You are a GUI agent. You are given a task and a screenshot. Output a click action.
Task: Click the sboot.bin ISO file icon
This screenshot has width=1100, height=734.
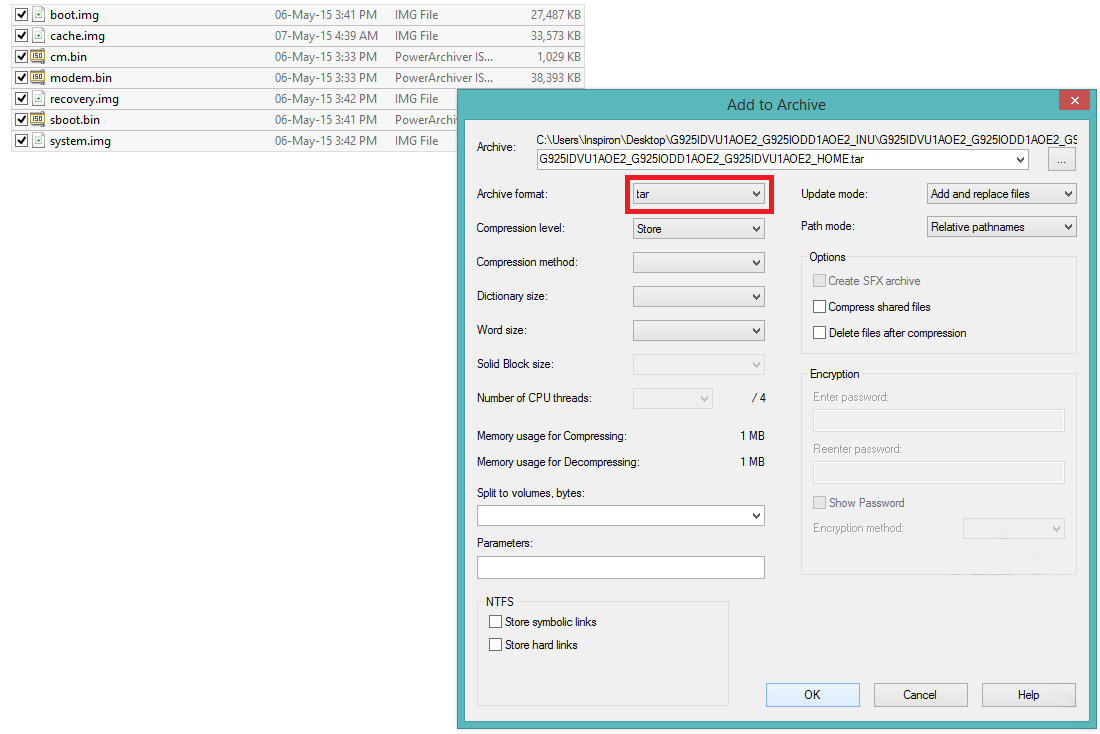pos(38,120)
